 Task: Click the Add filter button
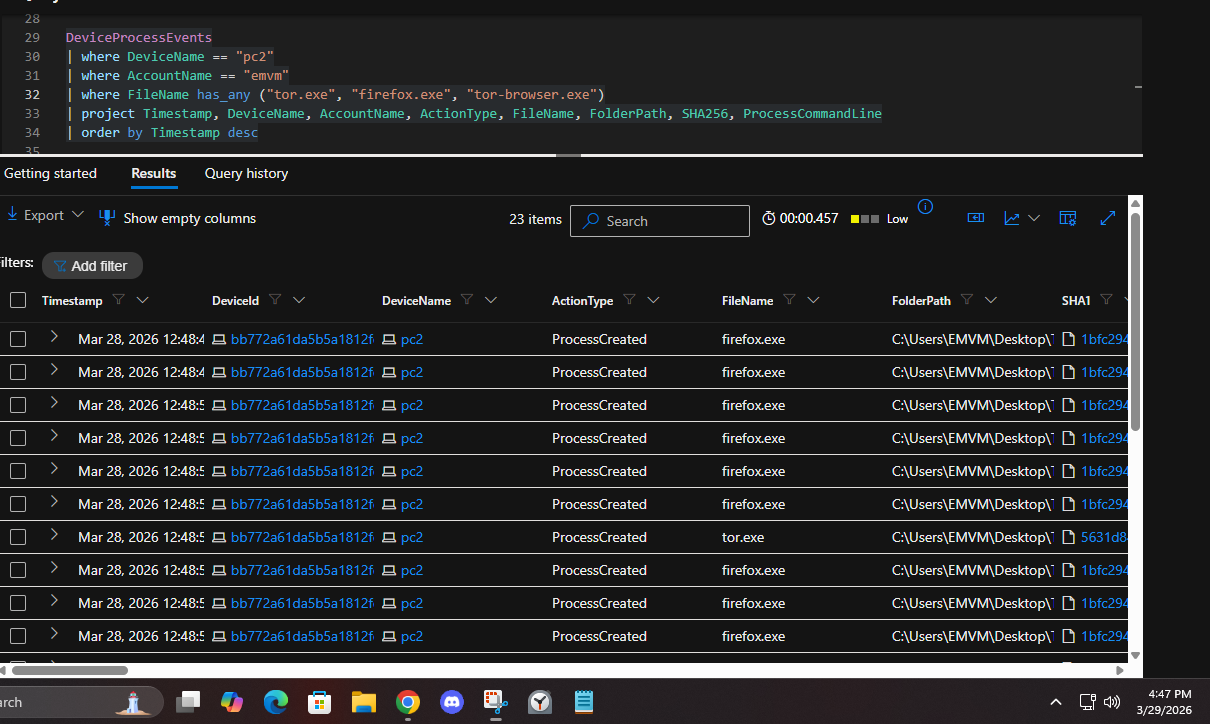[x=91, y=266]
